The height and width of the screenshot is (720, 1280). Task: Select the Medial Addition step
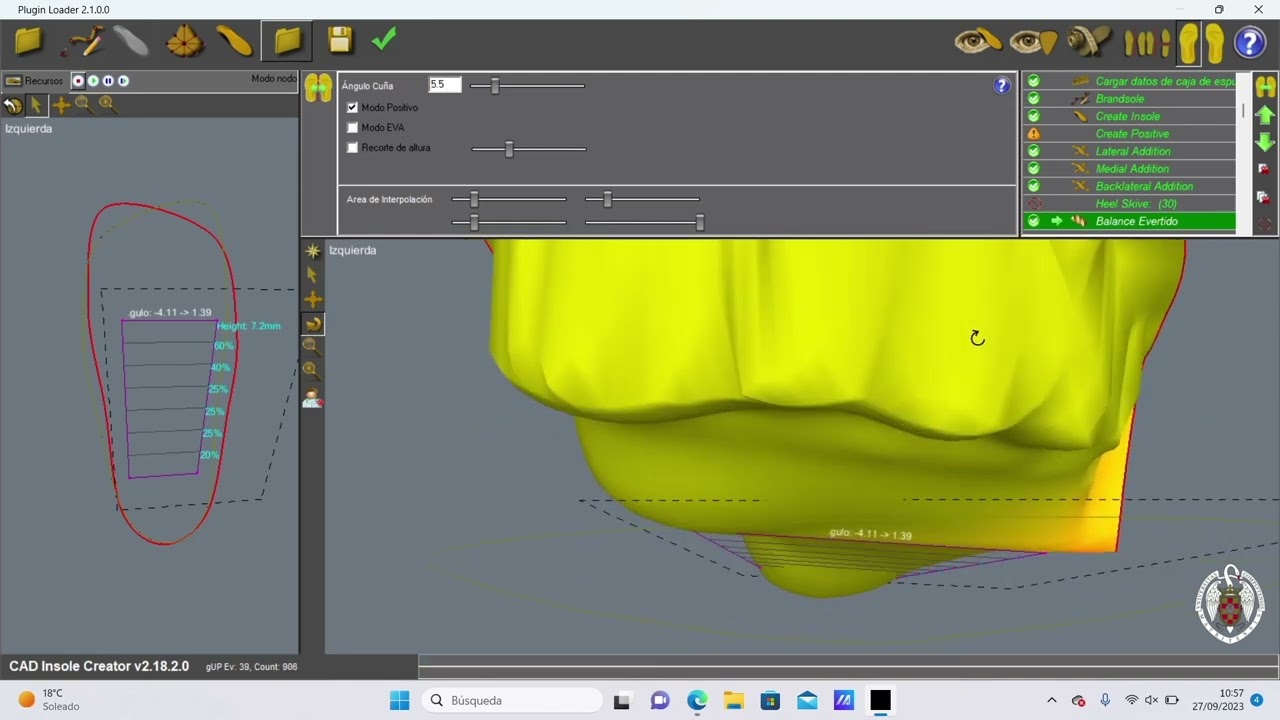point(1133,169)
